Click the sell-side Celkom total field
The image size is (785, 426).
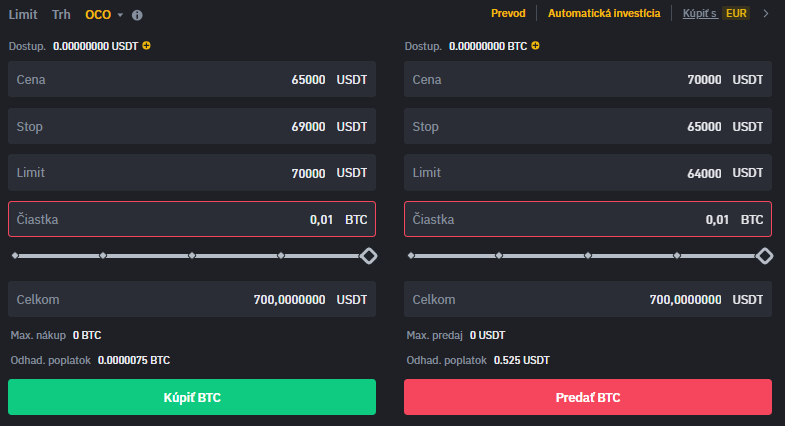[x=588, y=299]
